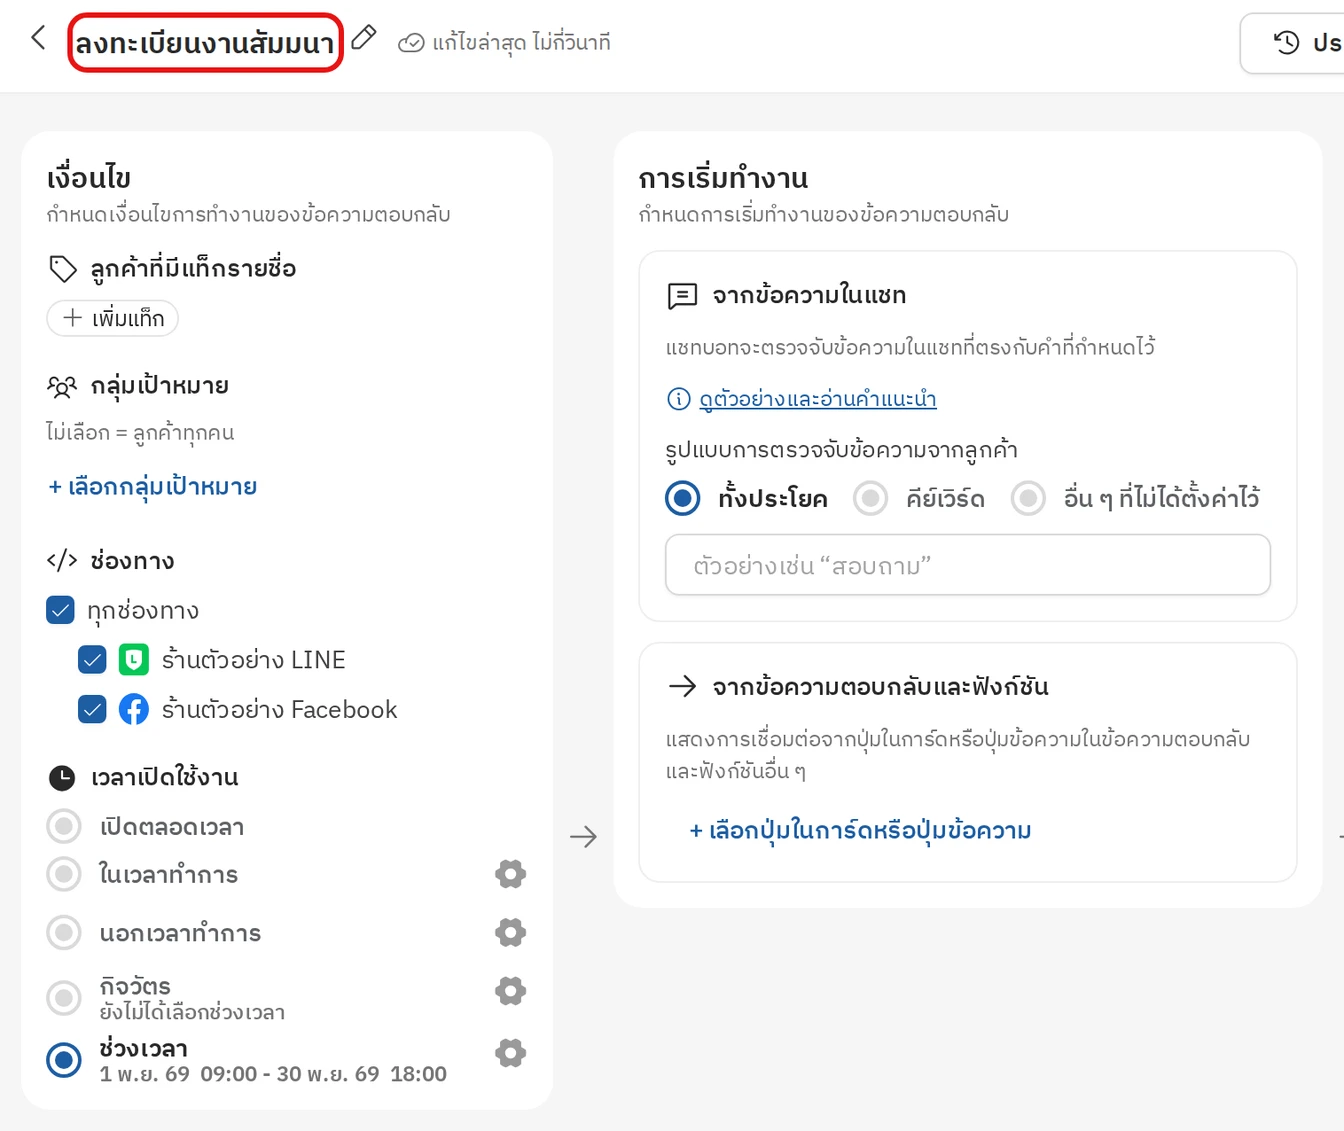
Task: Open settings gear for ในเวลาทำการ
Action: [x=510, y=874]
